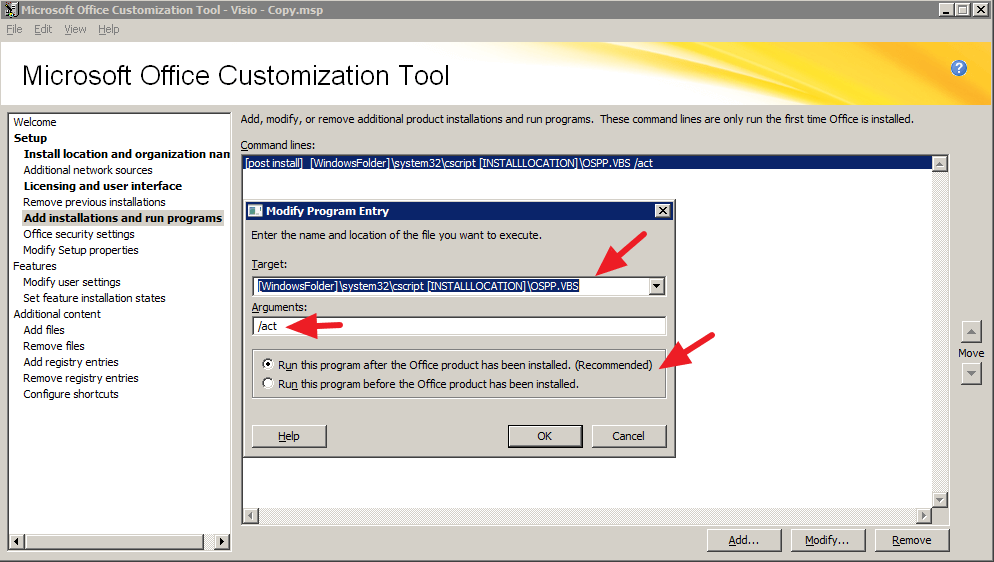Select Features heading in navigation tree
This screenshot has height=562, width=994.
35,266
